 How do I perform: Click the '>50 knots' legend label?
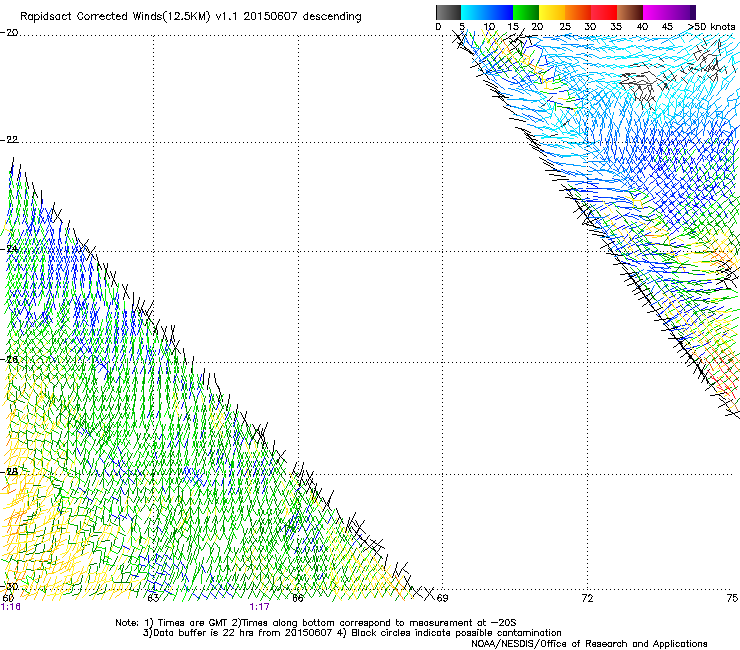click(x=711, y=26)
